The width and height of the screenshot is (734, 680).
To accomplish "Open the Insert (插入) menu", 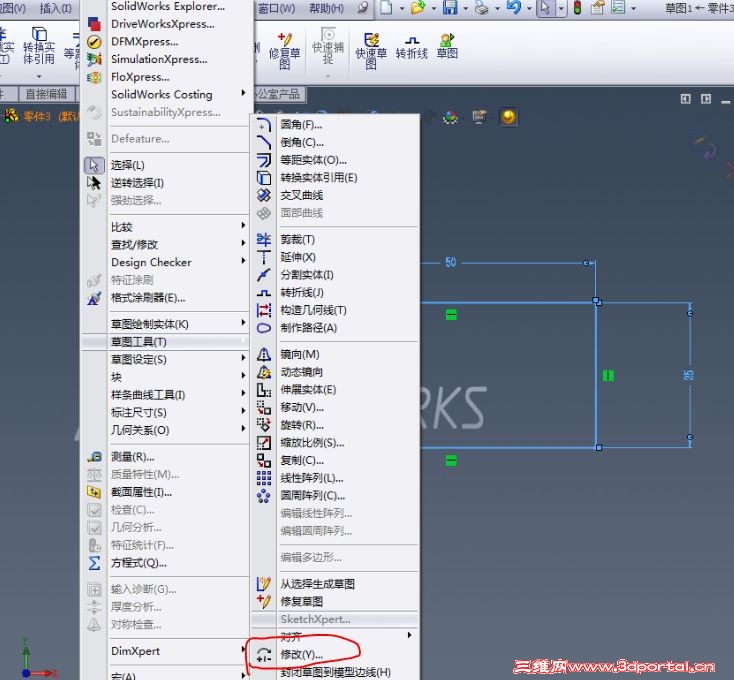I will pos(56,8).
